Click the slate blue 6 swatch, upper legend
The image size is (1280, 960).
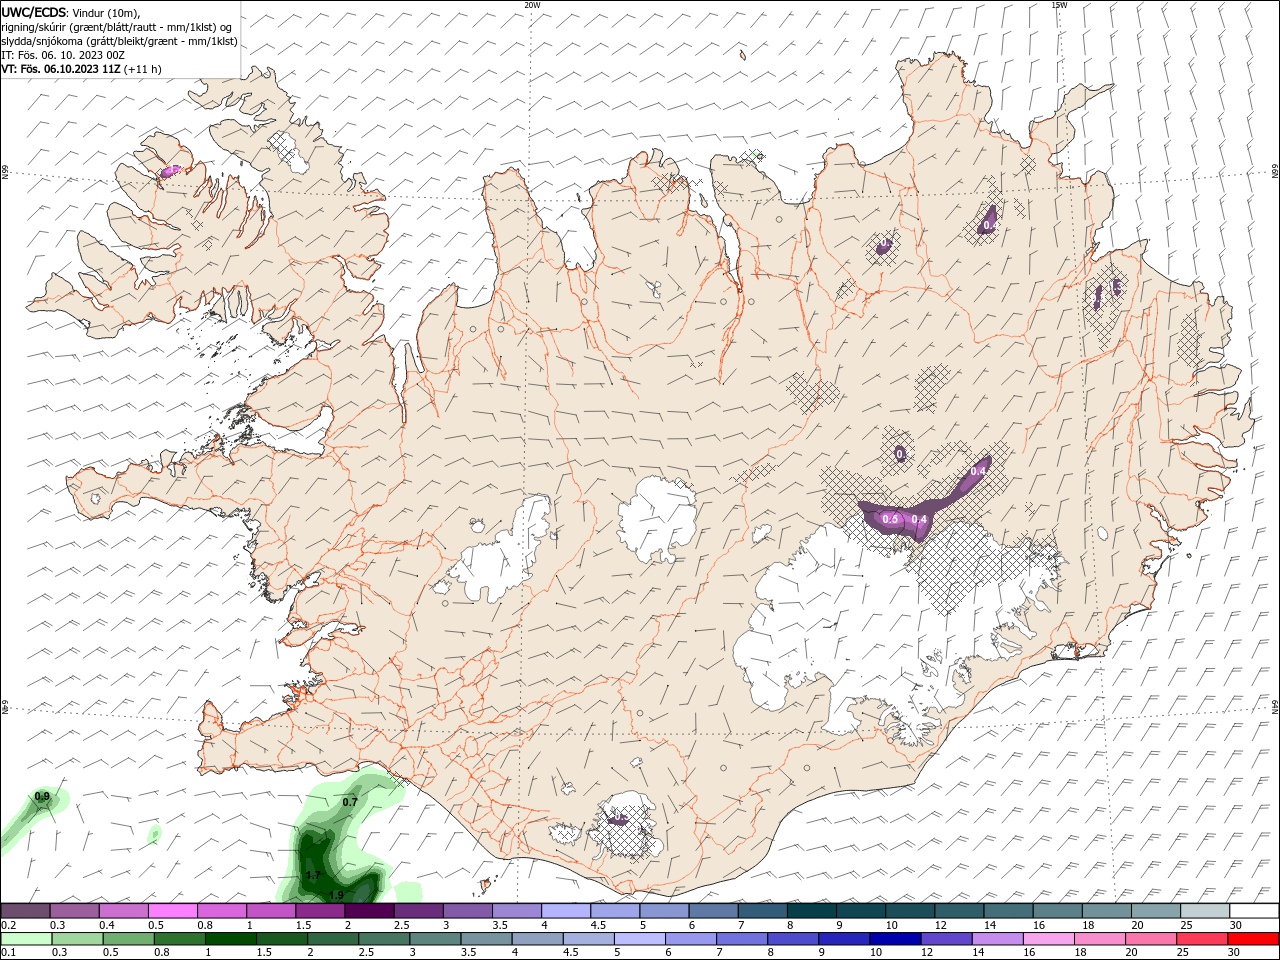click(x=713, y=911)
